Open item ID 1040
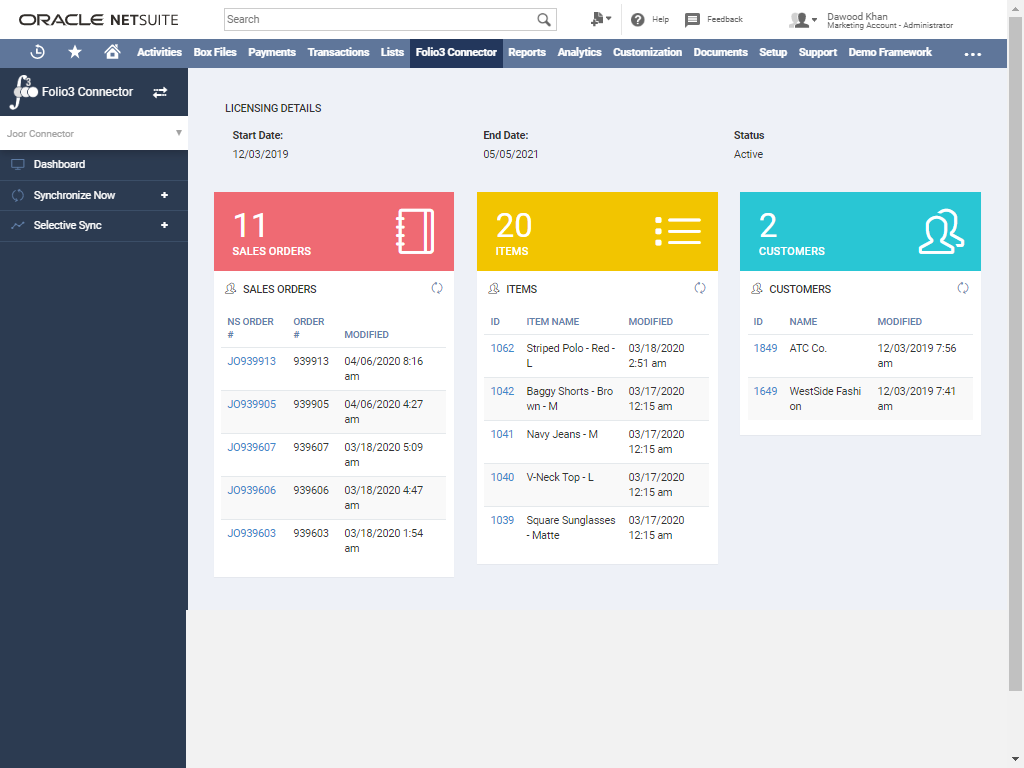 tap(502, 477)
